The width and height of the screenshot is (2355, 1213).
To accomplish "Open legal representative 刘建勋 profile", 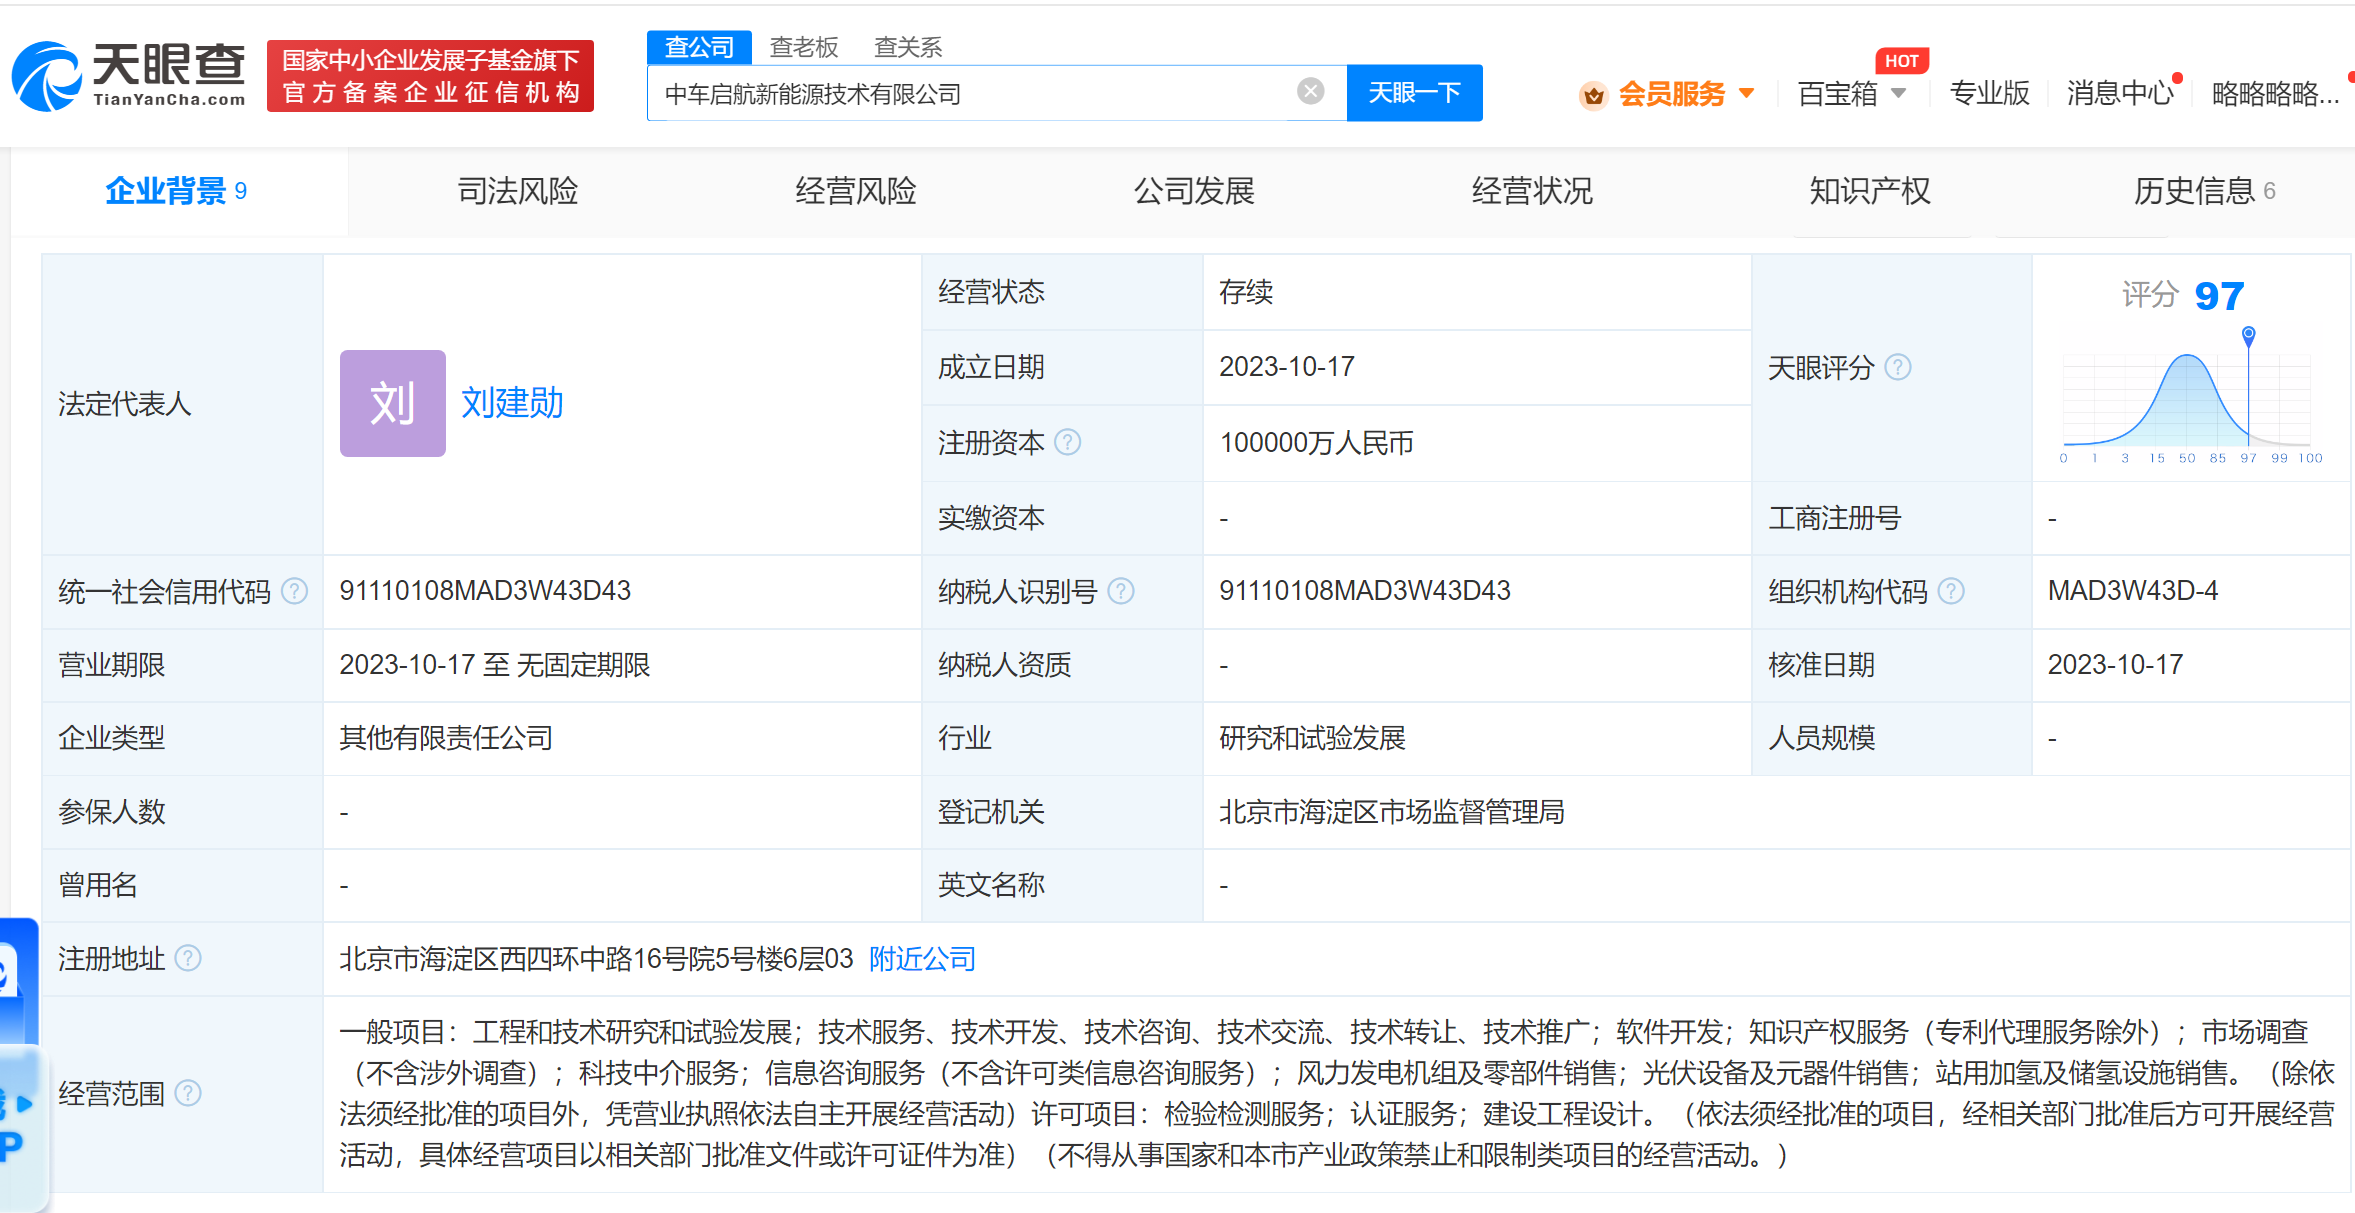I will pyautogui.click(x=512, y=404).
